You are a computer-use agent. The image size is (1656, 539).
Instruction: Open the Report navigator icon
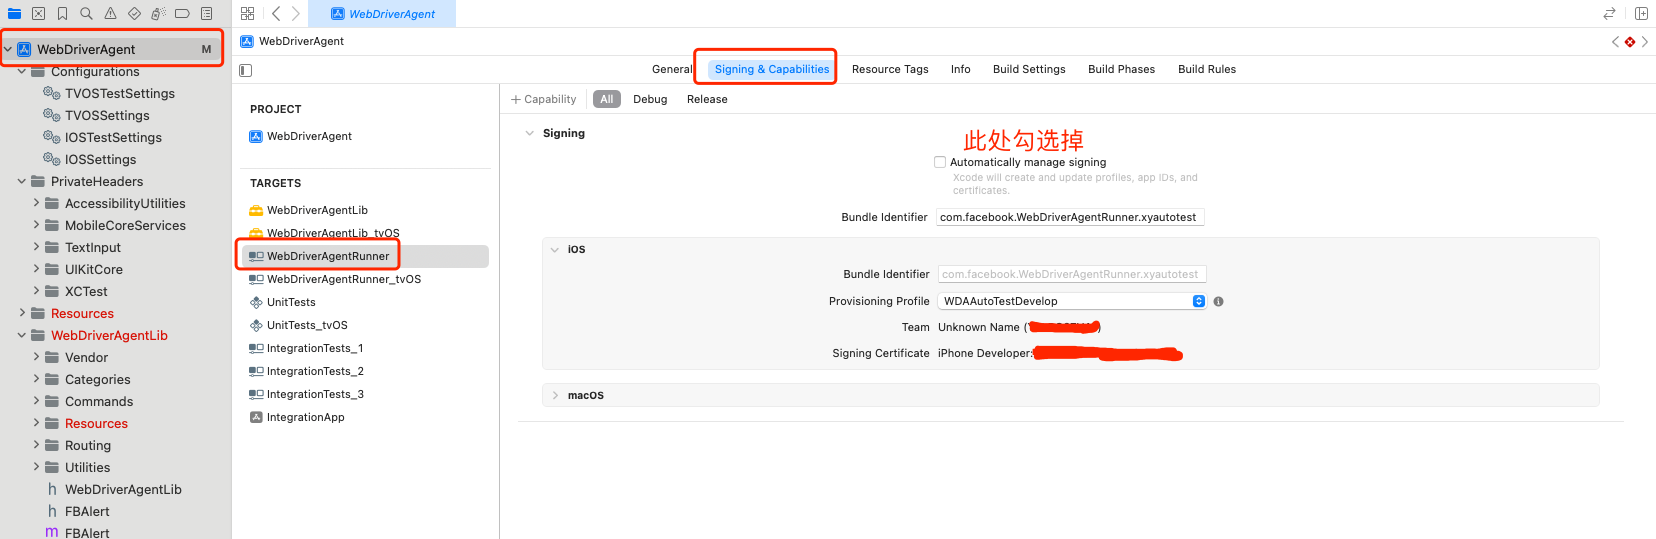206,14
